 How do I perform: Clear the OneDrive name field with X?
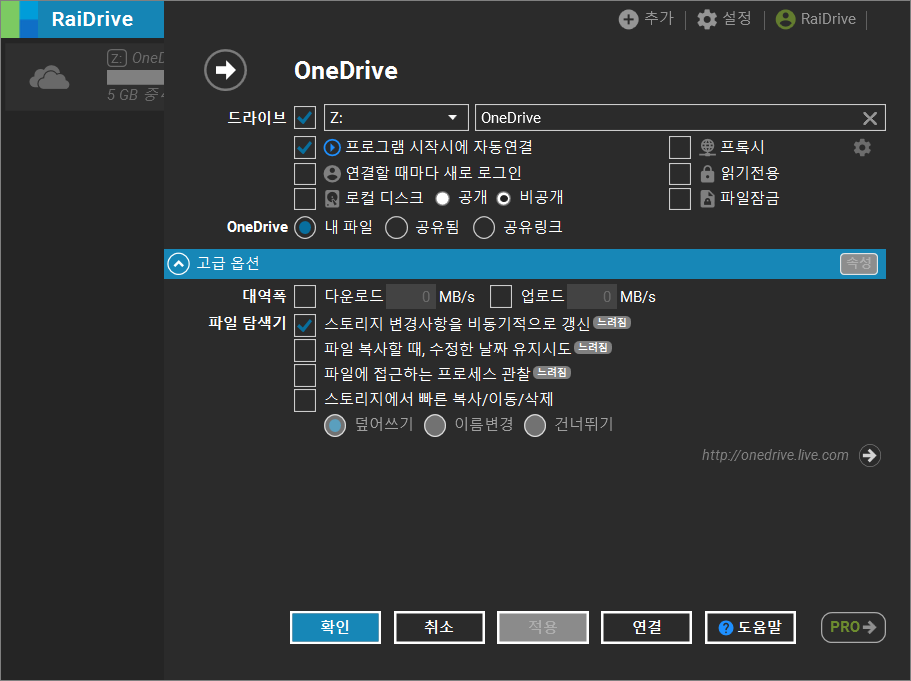point(870,118)
